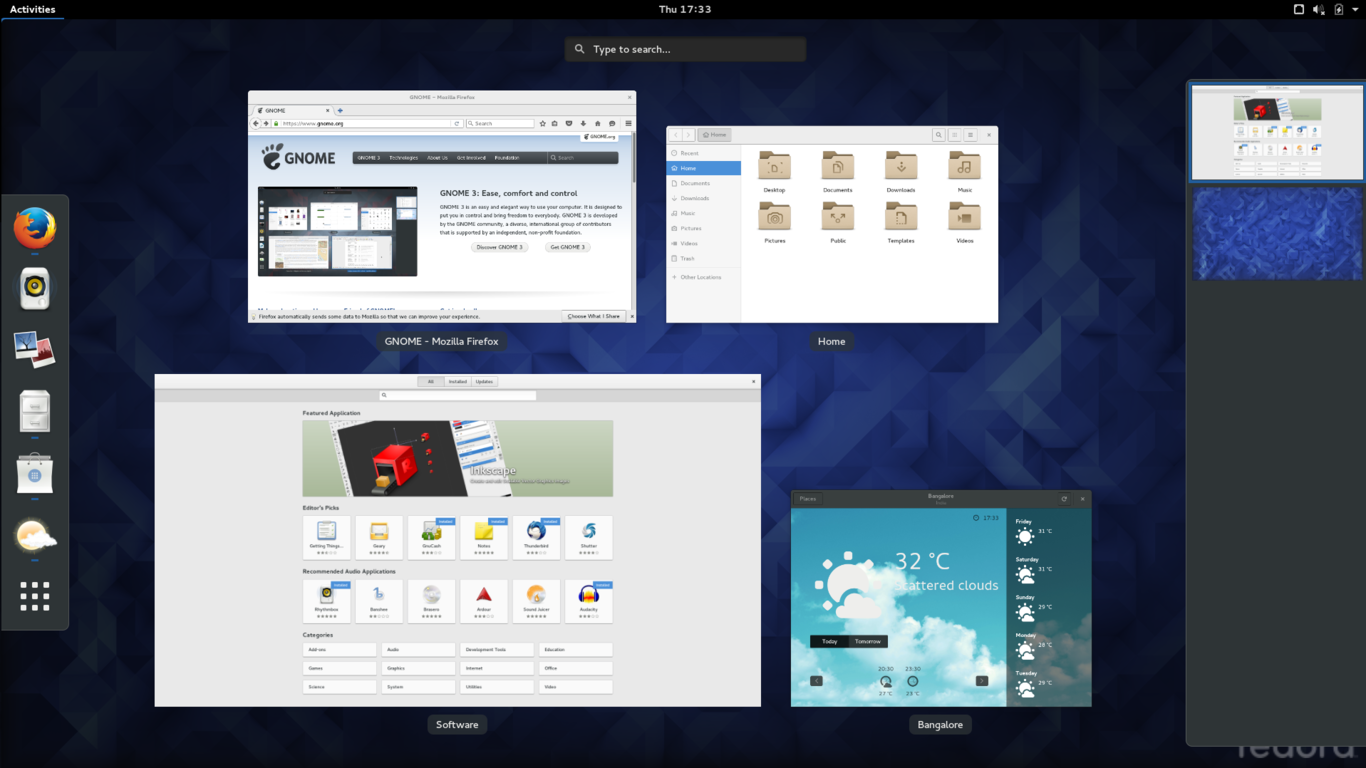The image size is (1366, 768).
Task: Show all applications grid
Action: click(35, 596)
